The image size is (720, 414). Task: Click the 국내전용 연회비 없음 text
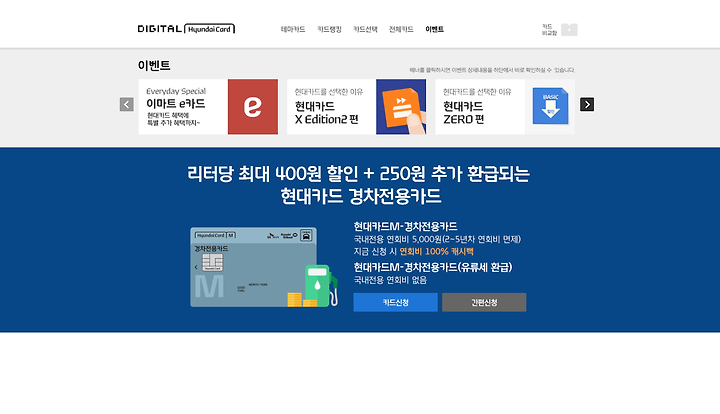pyautogui.click(x=390, y=280)
